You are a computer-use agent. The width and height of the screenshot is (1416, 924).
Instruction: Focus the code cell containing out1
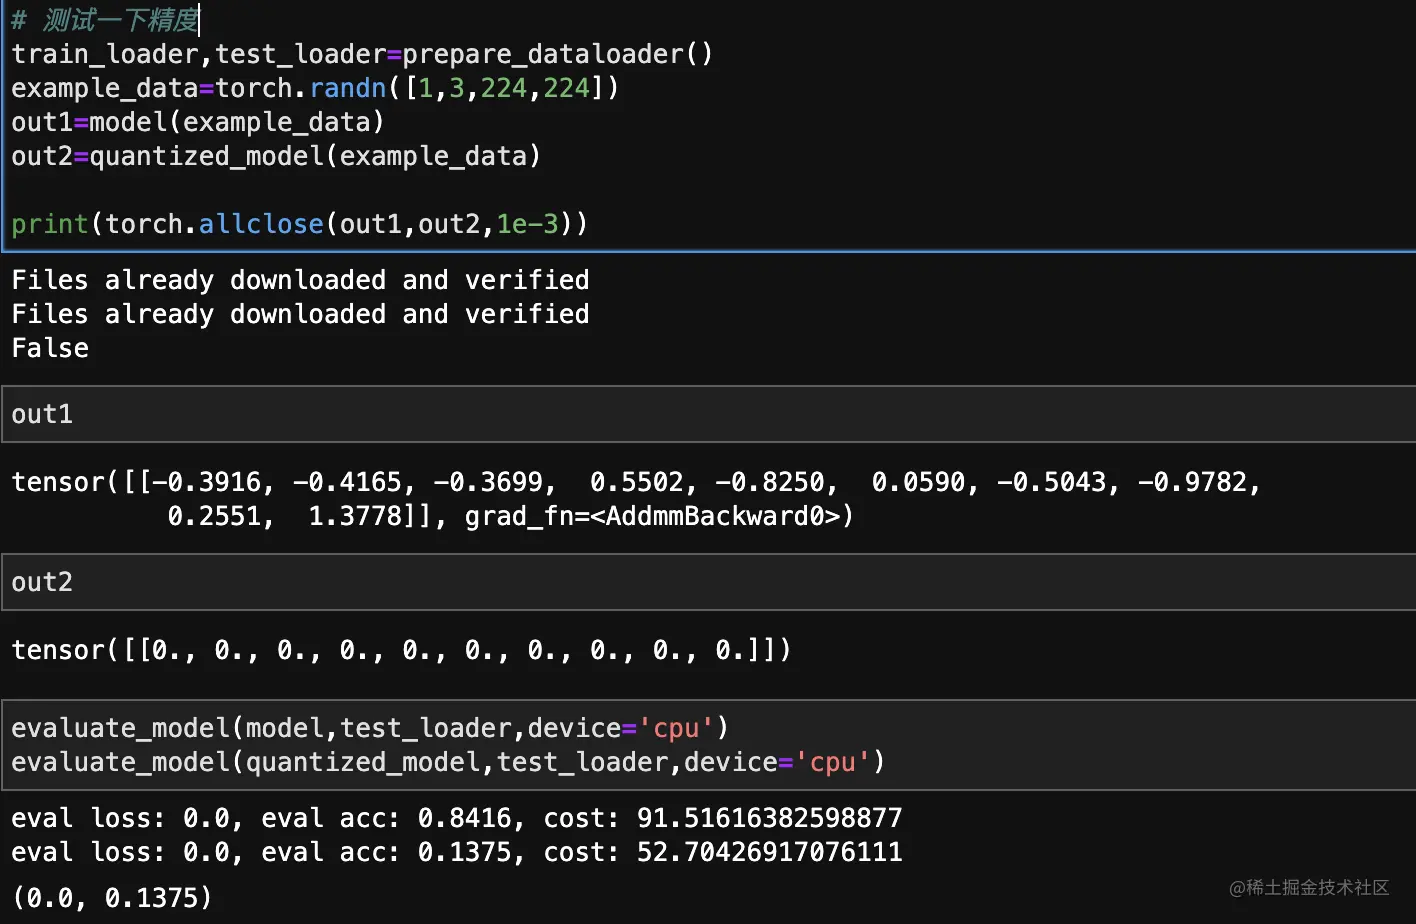[x=708, y=414]
